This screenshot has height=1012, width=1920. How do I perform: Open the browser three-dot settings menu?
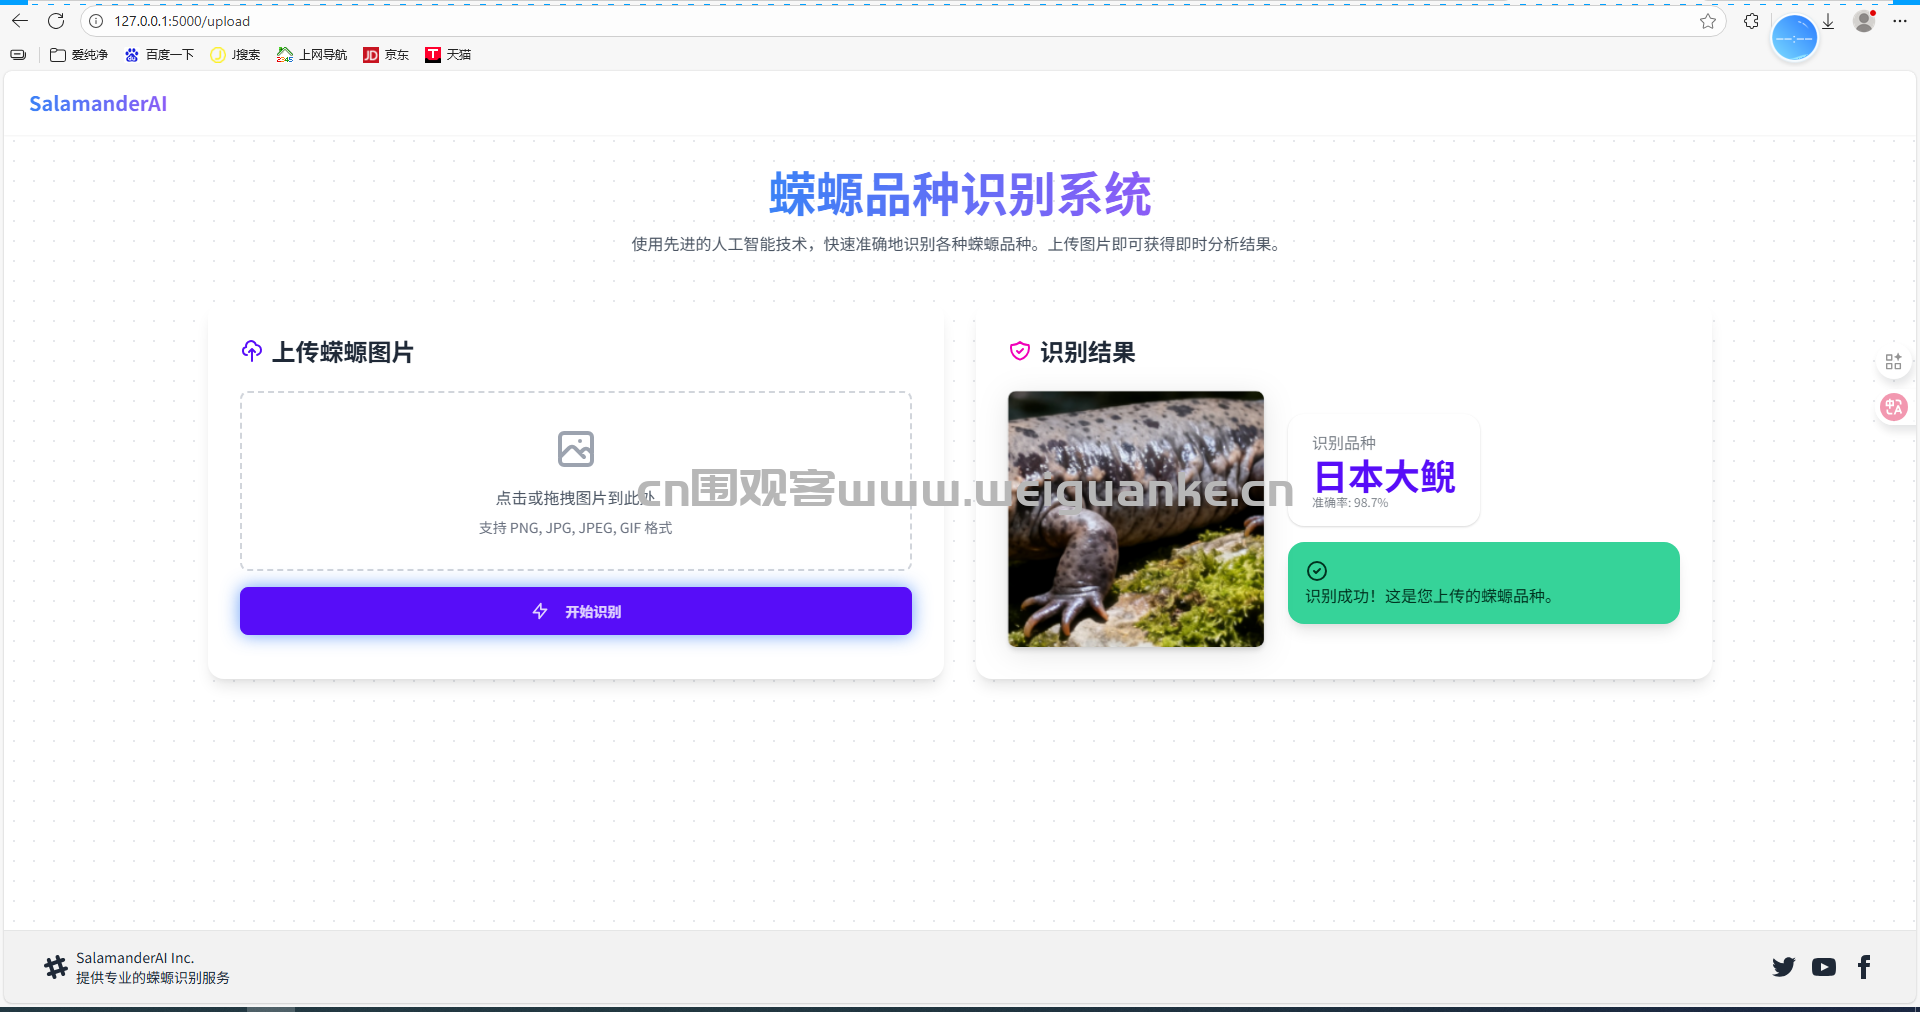click(1900, 21)
